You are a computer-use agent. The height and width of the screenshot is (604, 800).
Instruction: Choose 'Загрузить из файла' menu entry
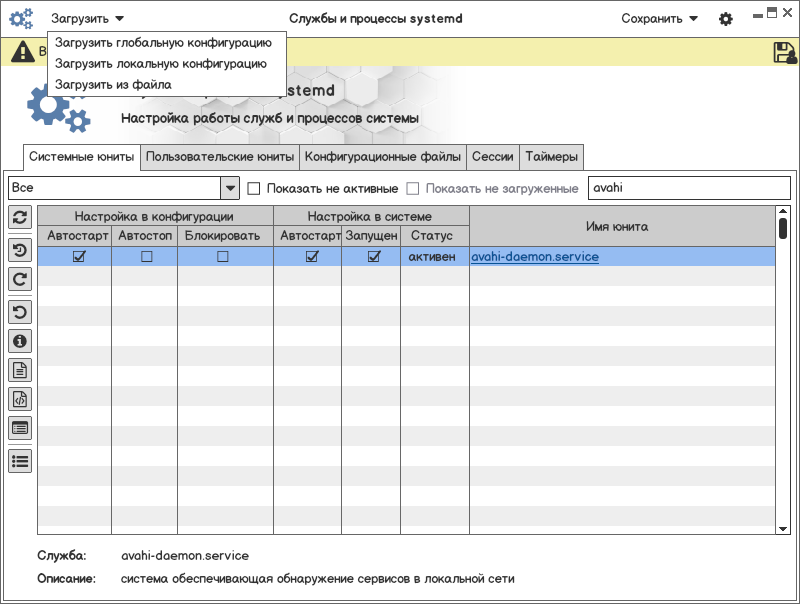113,85
